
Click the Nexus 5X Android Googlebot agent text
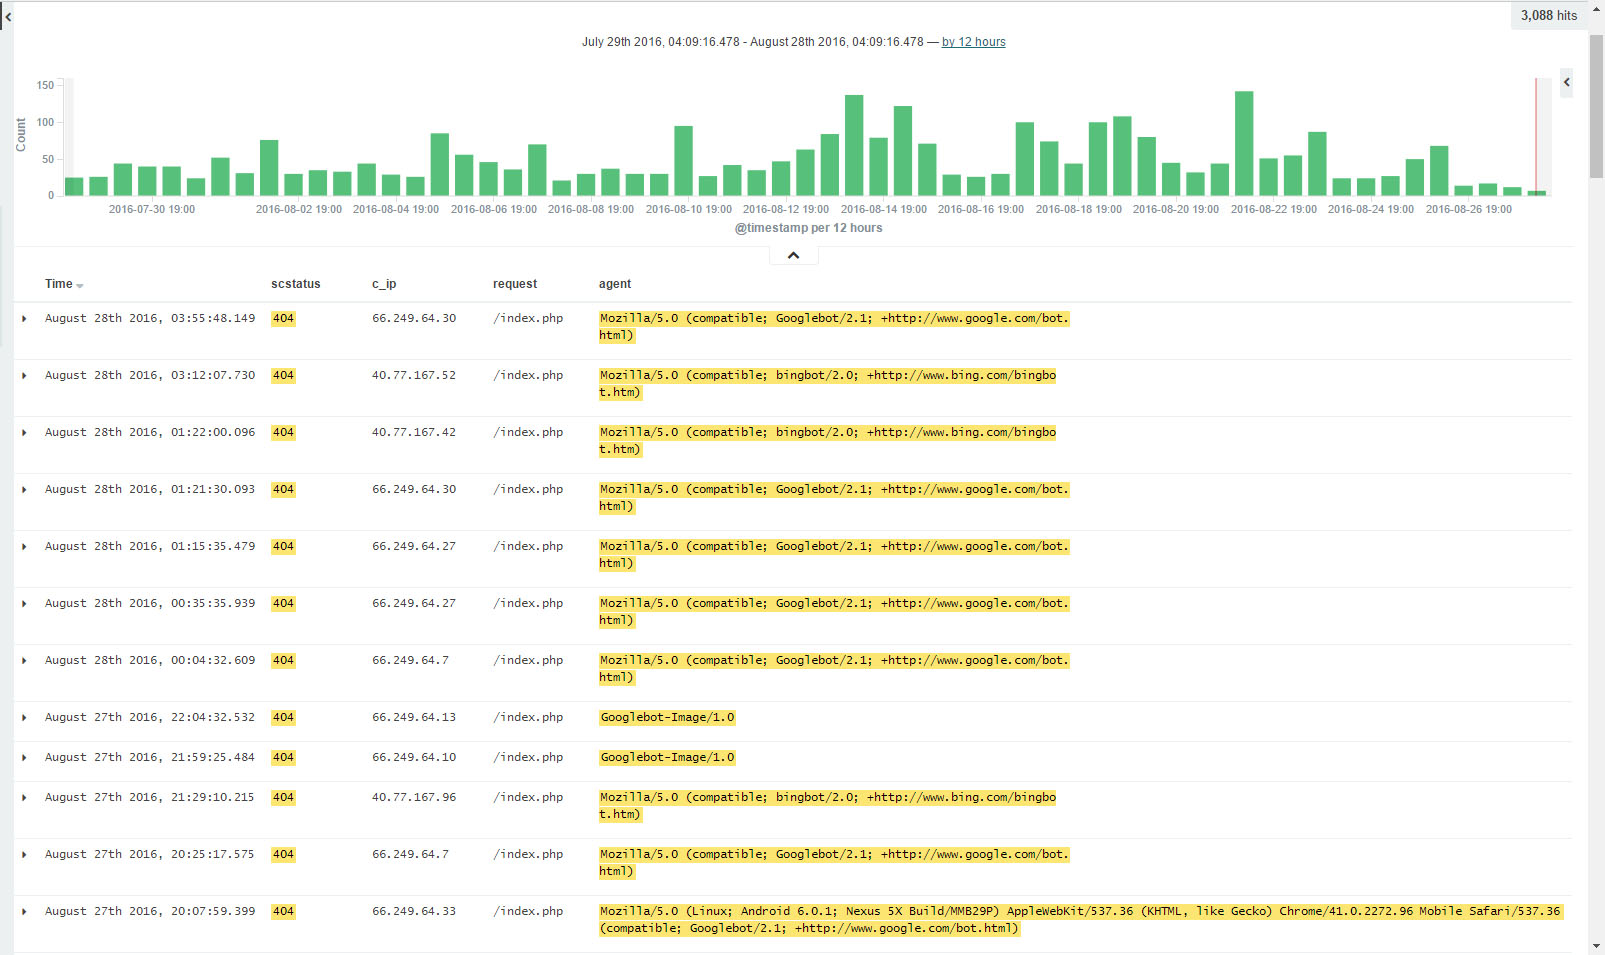click(1080, 920)
